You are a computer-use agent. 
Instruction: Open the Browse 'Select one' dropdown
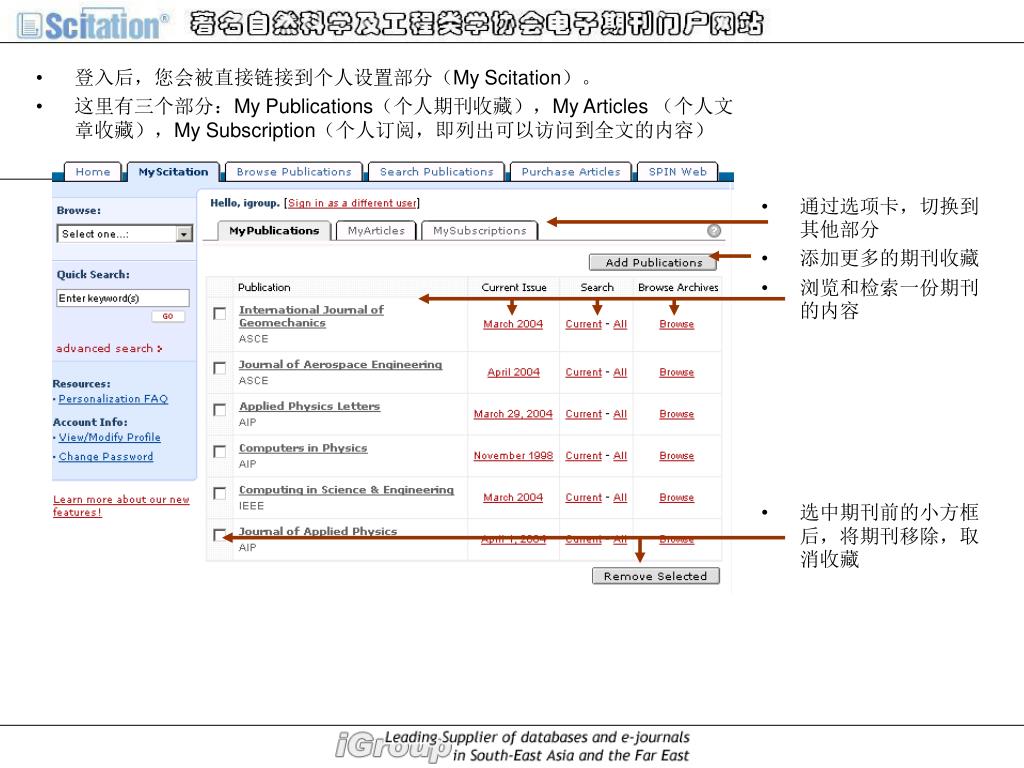125,234
